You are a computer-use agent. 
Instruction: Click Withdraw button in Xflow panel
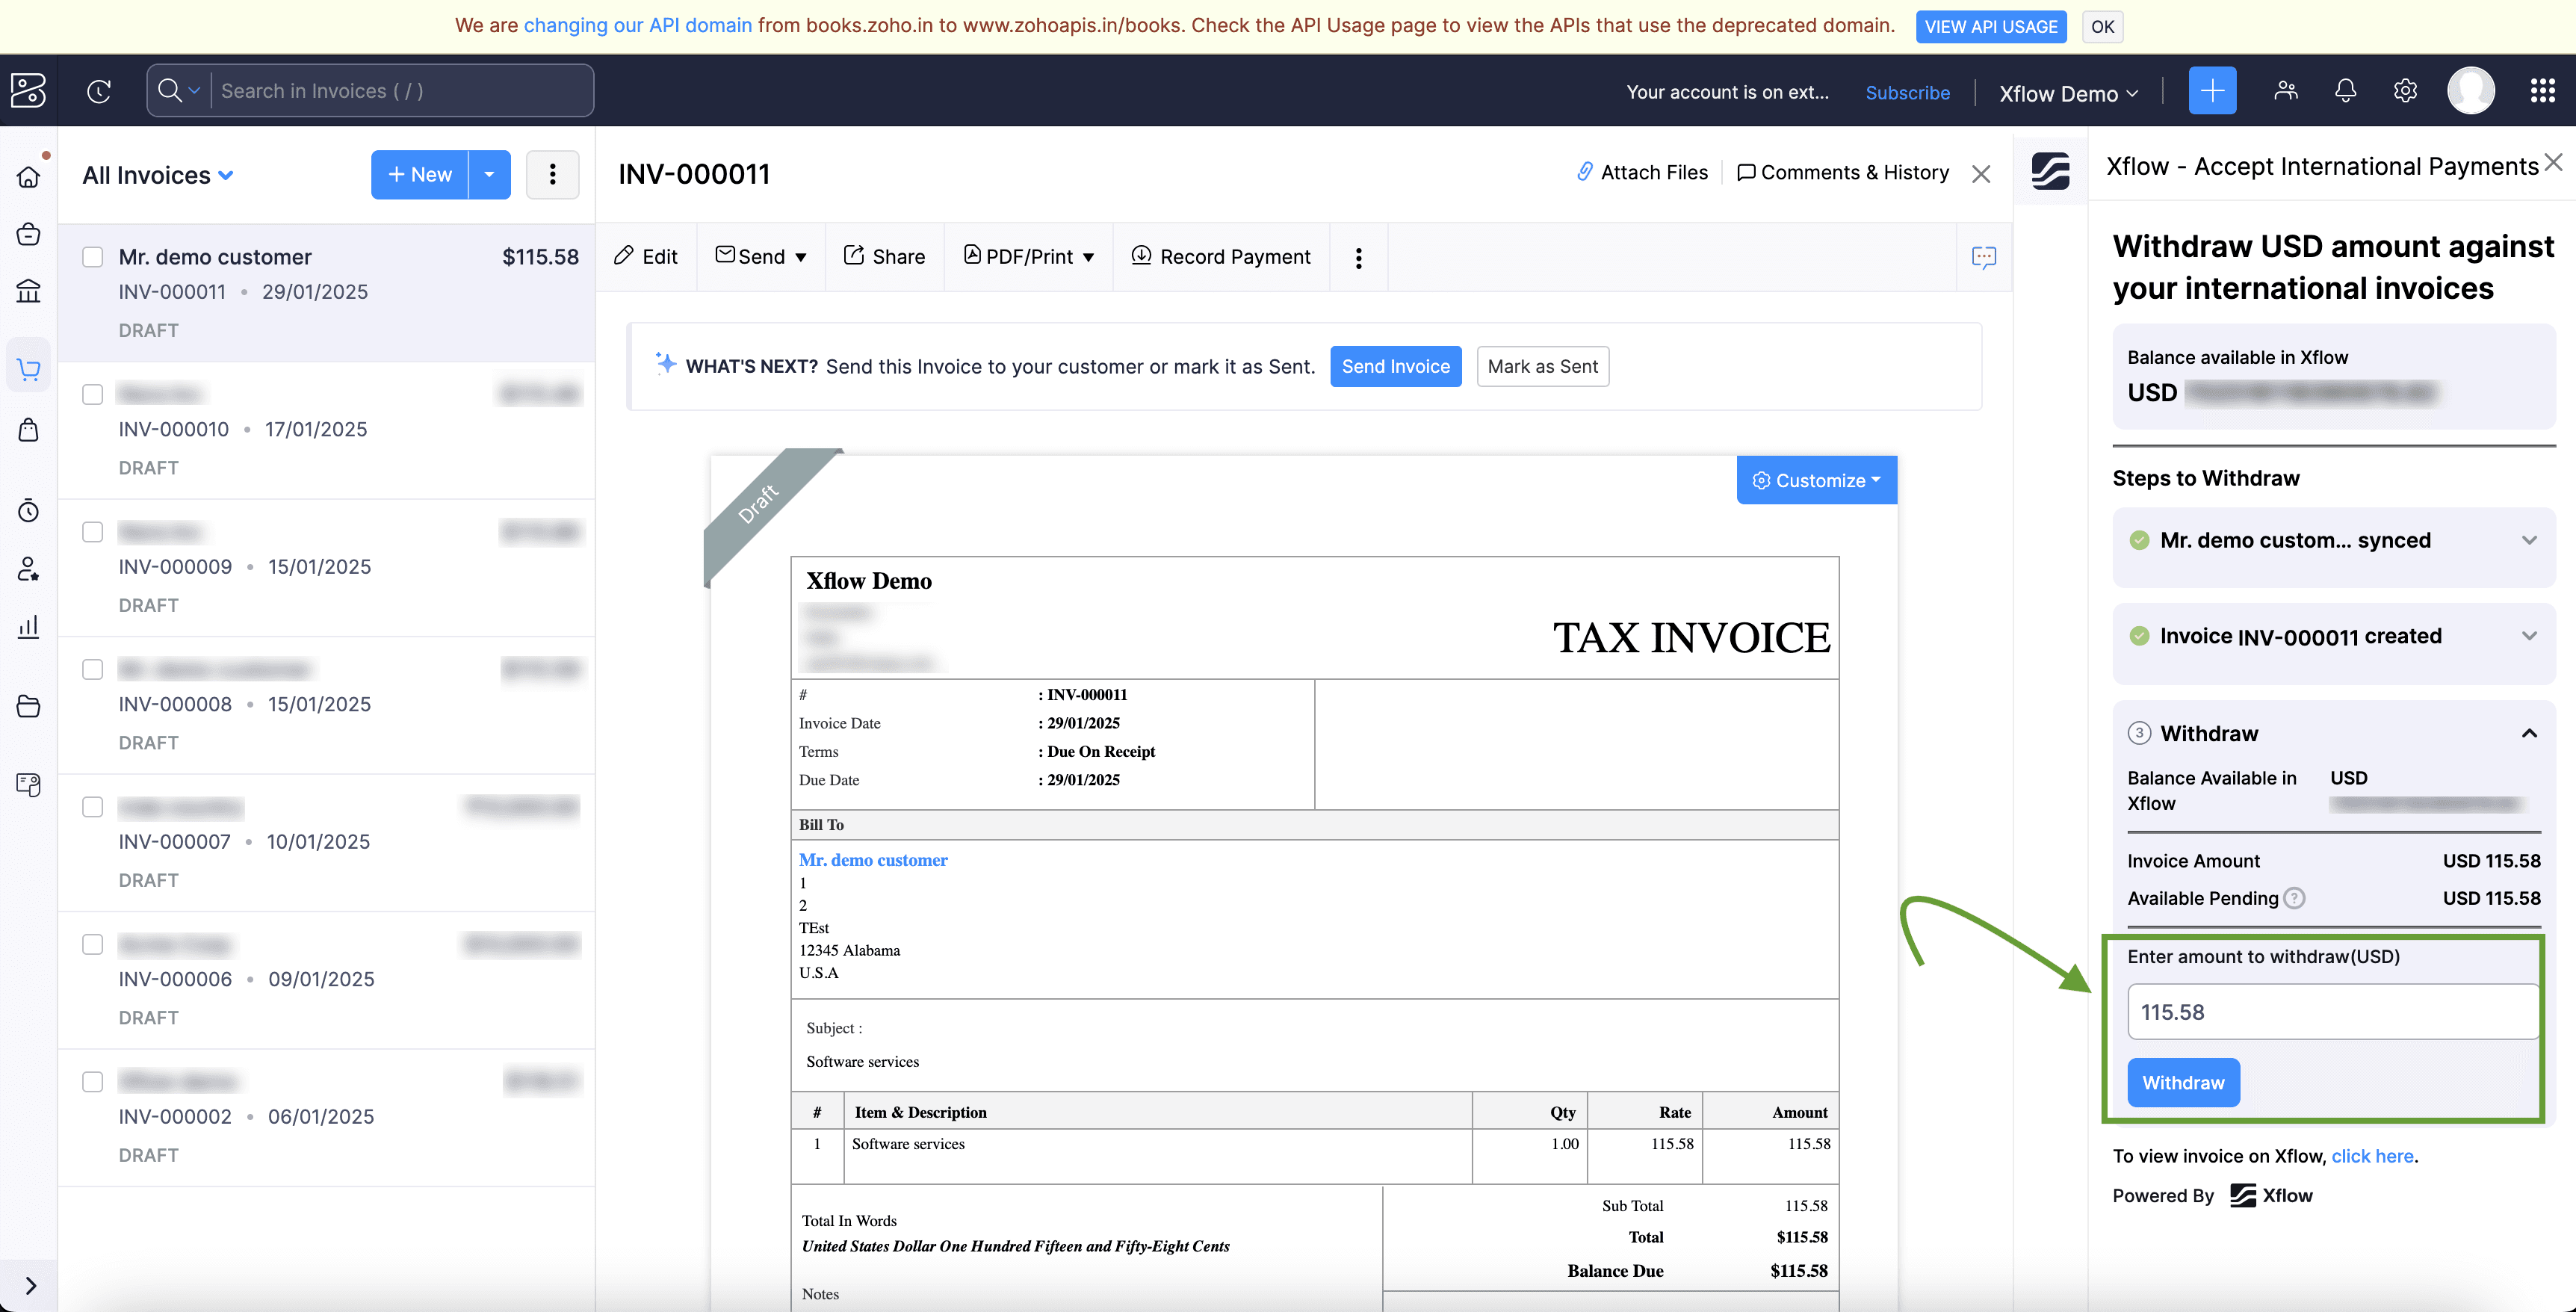pyautogui.click(x=2183, y=1081)
